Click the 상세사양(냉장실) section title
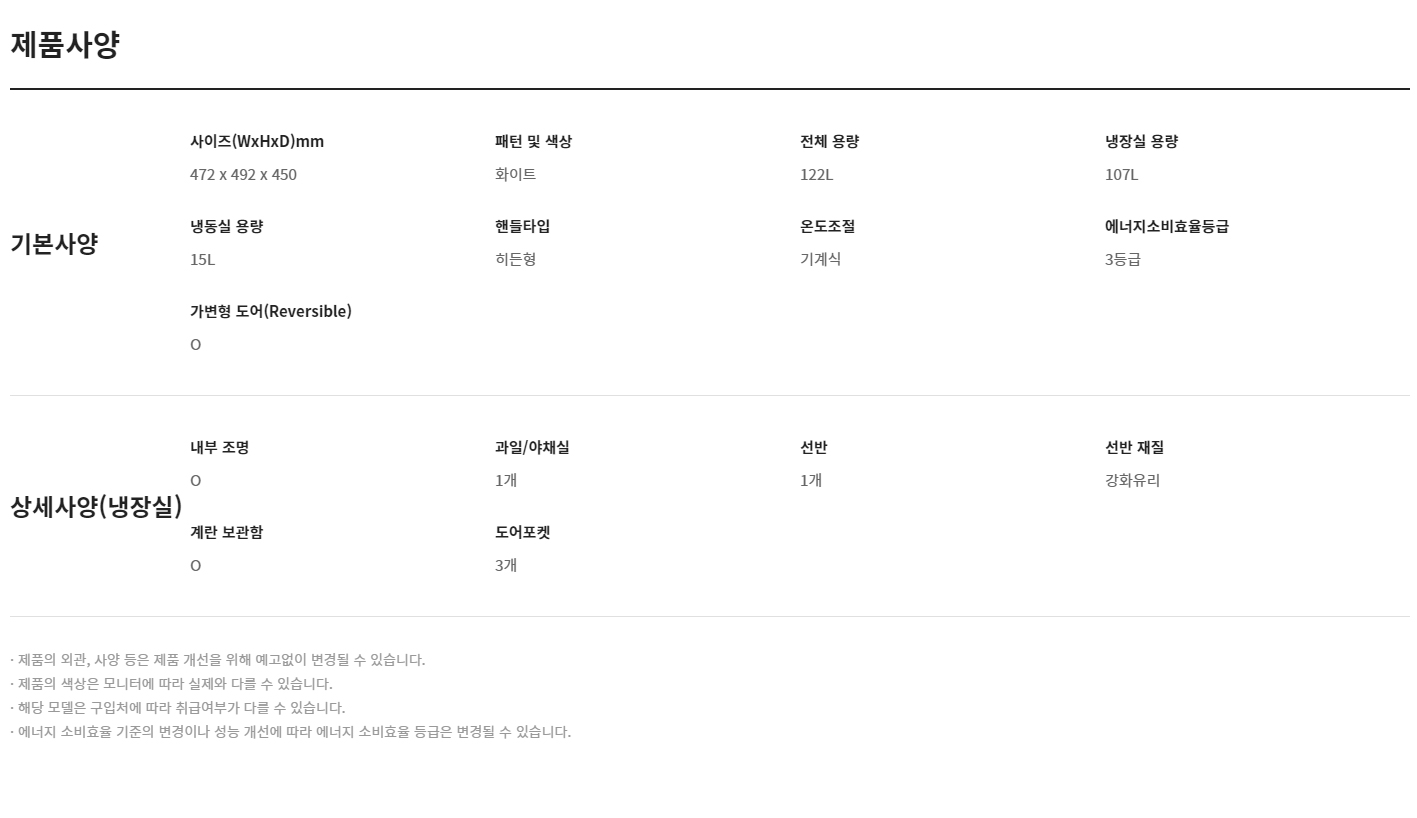This screenshot has height=818, width=1417. (x=96, y=507)
